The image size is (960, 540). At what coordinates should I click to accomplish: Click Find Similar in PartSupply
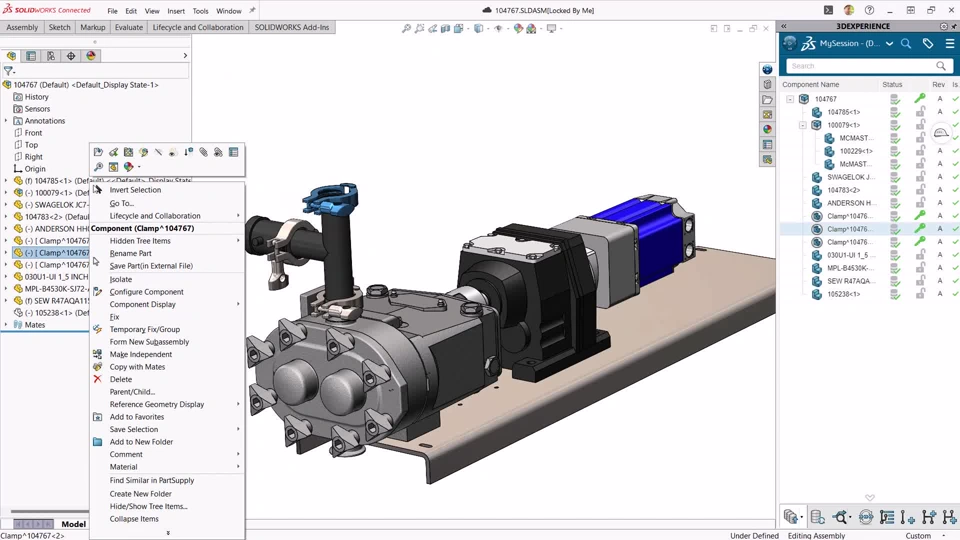152,481
